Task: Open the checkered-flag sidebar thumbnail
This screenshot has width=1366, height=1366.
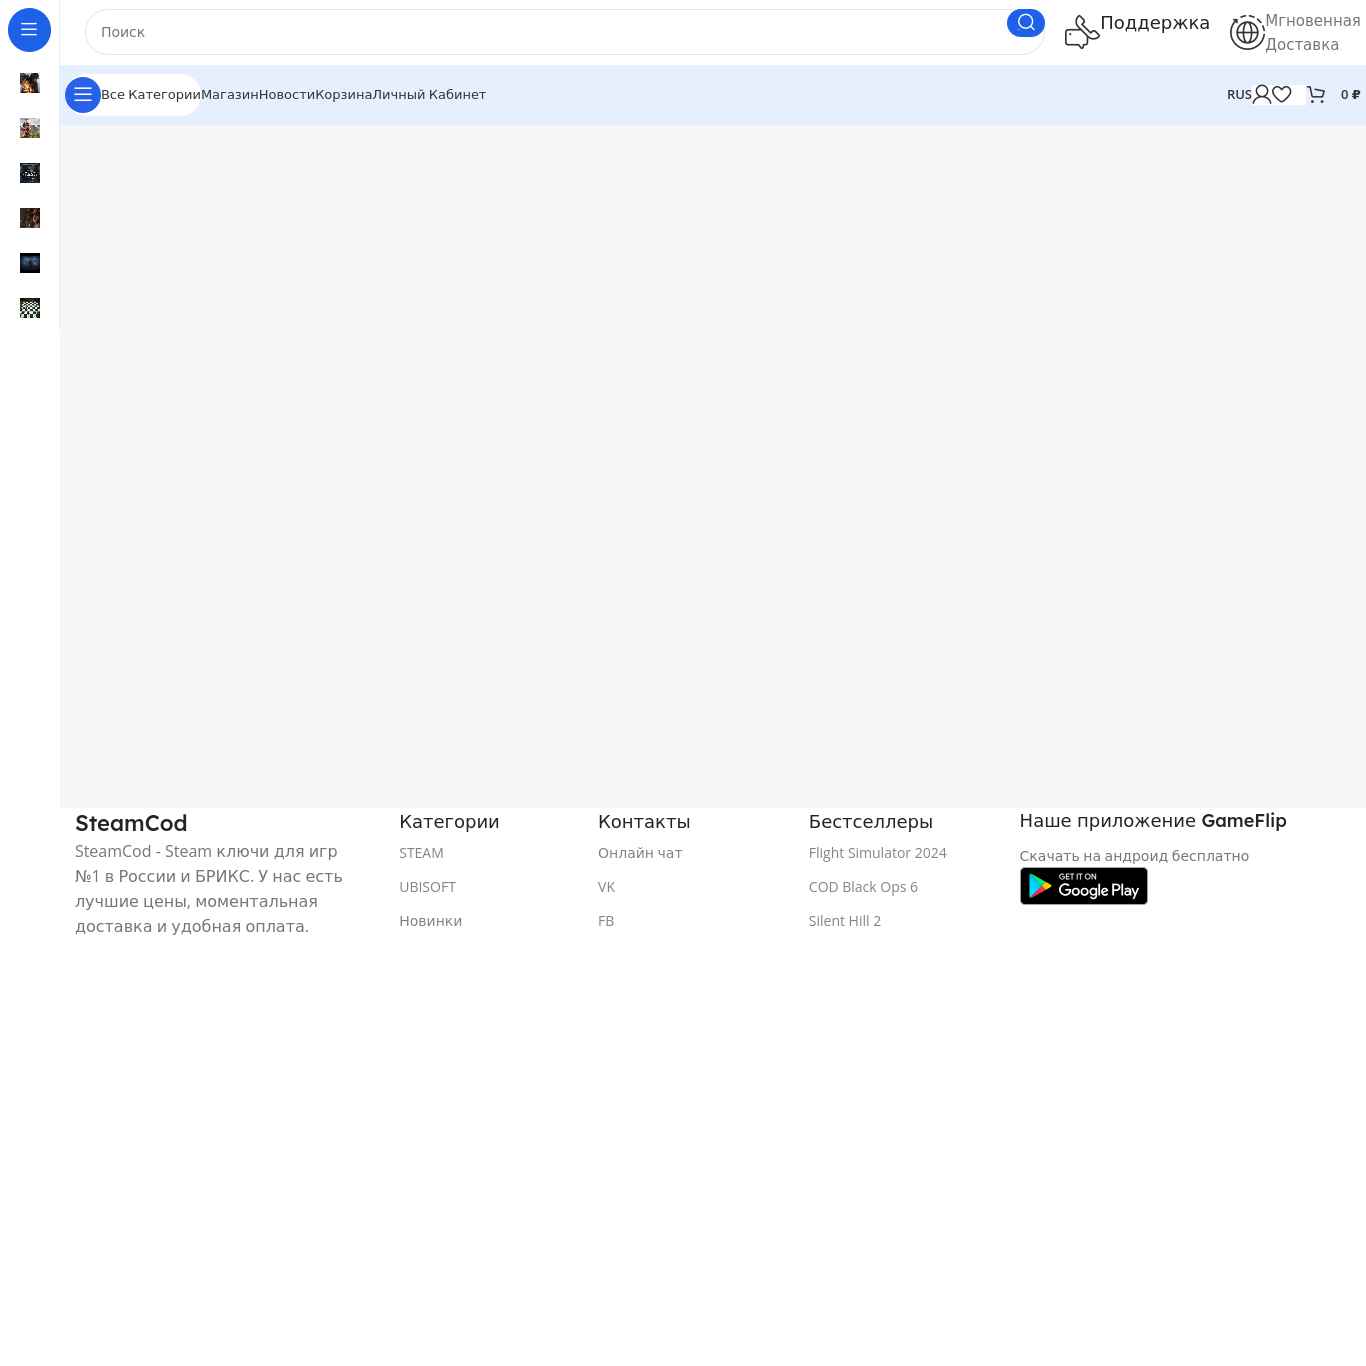Action: coord(30,308)
